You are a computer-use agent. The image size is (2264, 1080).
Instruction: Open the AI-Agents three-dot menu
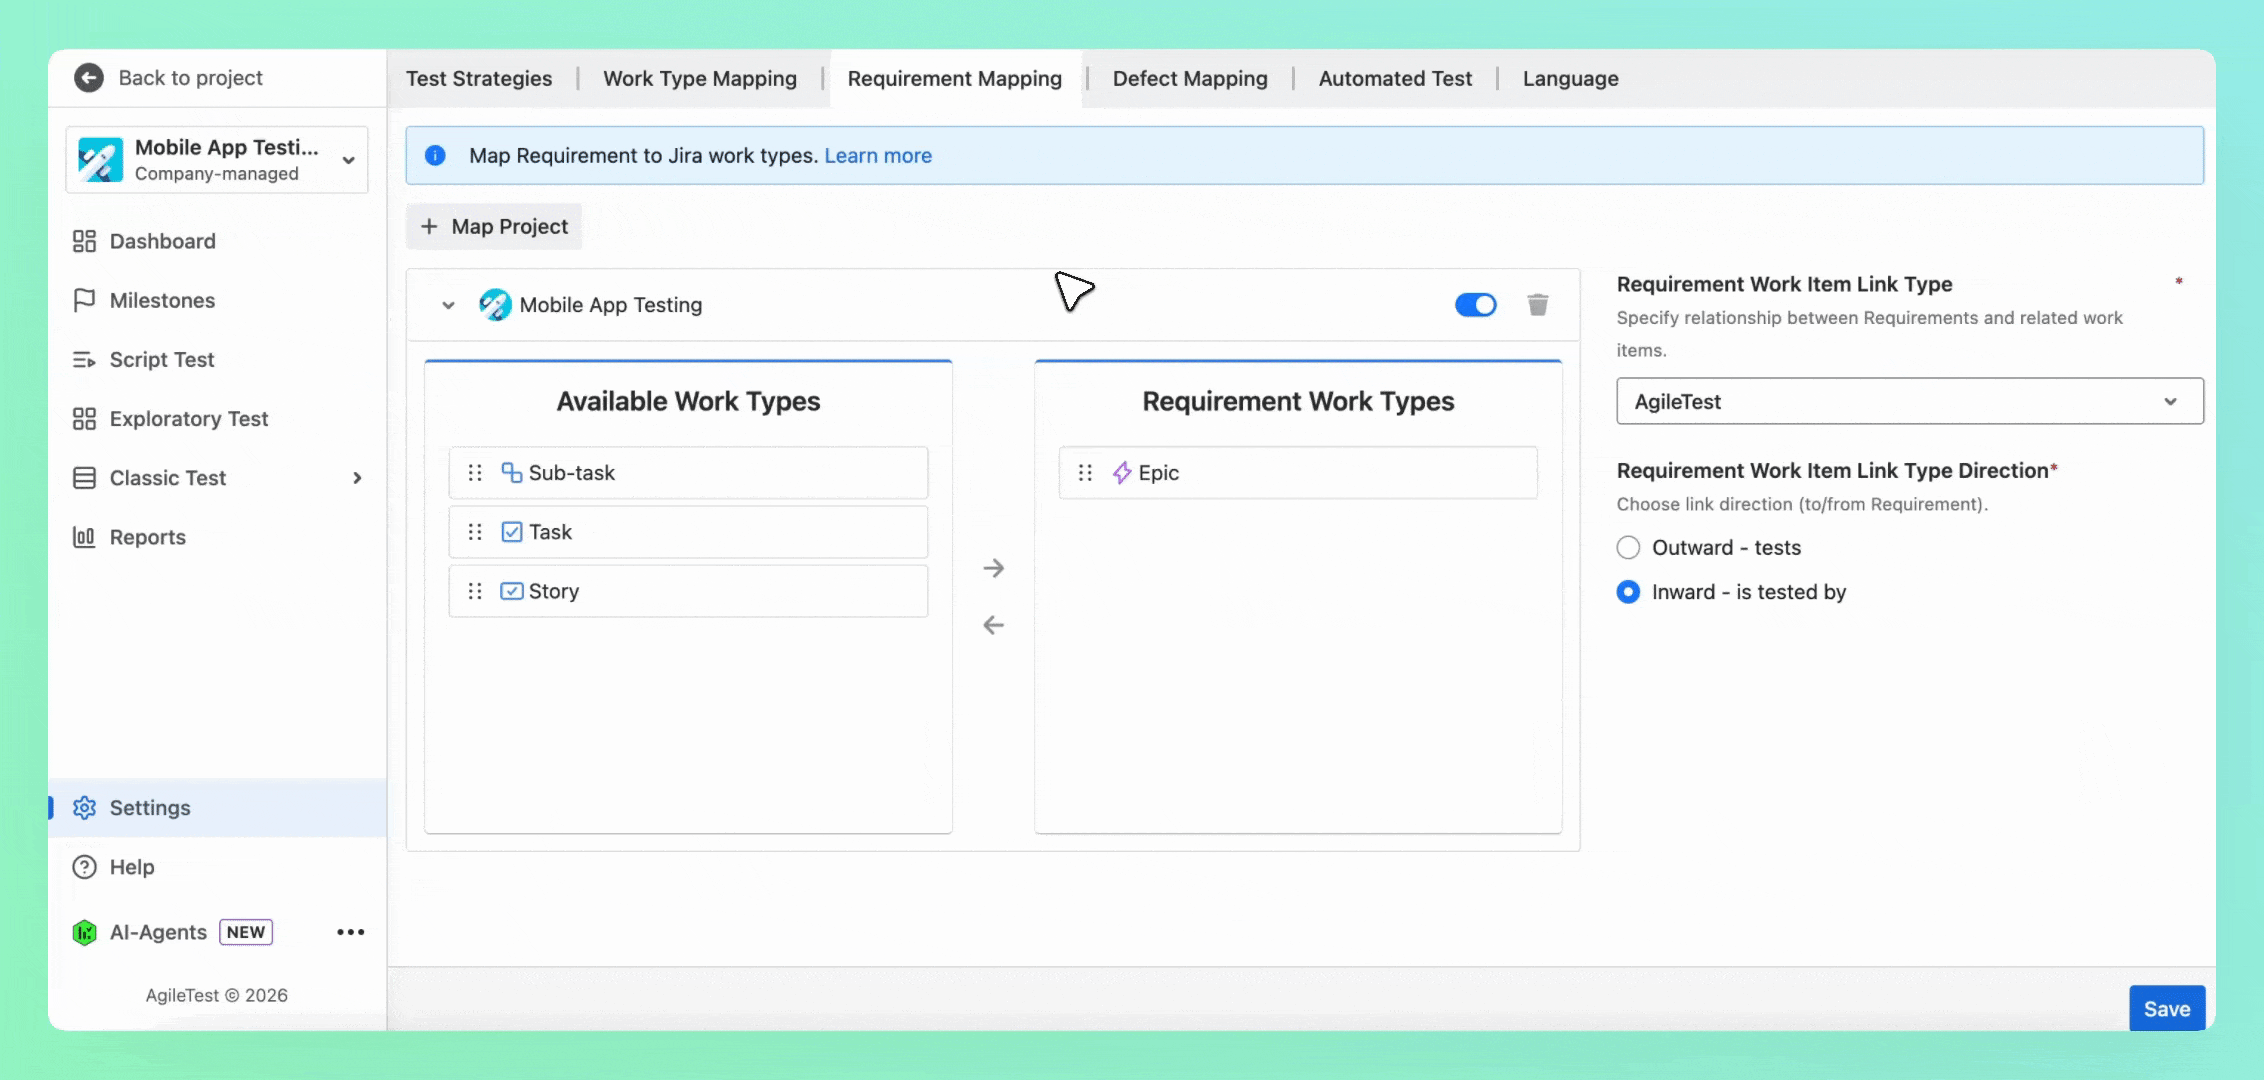[351, 932]
